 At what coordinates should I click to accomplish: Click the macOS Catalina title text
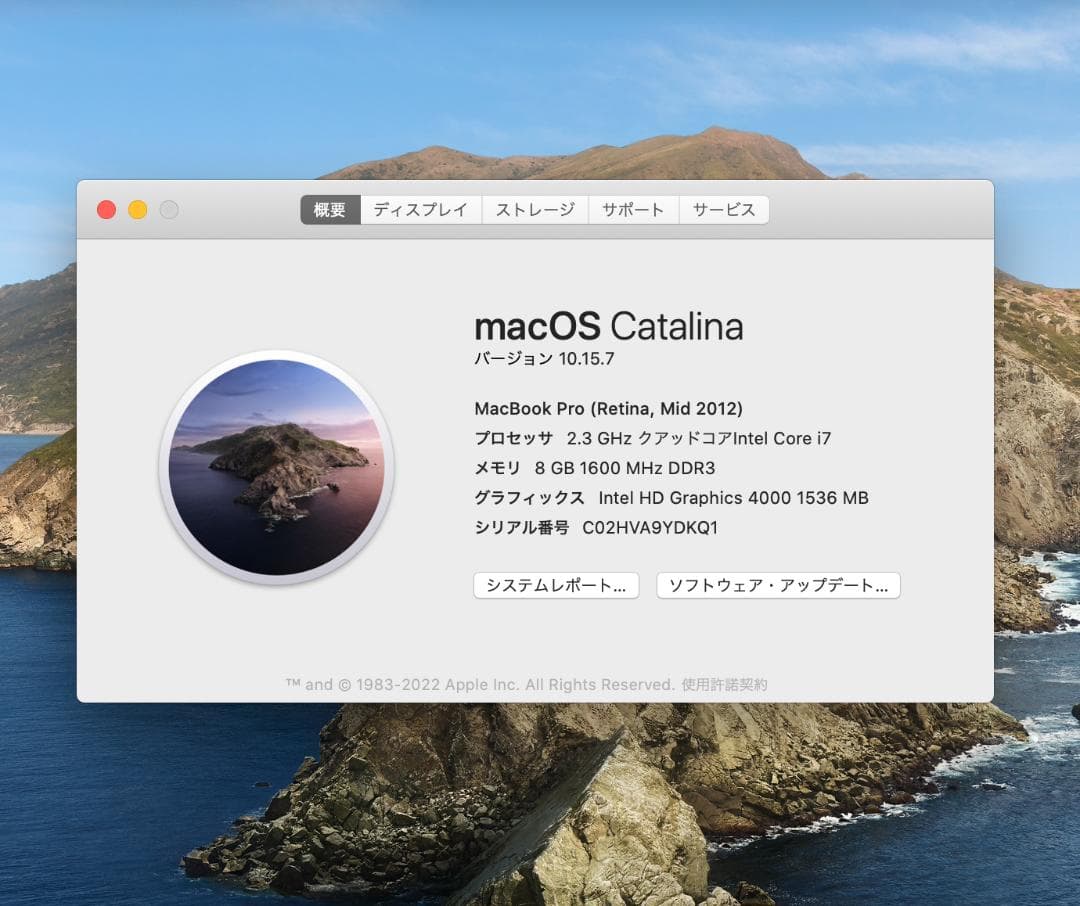(608, 326)
